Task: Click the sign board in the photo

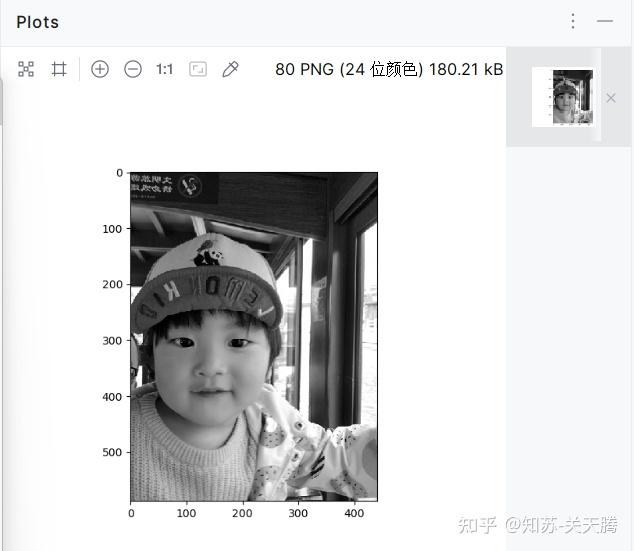Action: (x=174, y=188)
